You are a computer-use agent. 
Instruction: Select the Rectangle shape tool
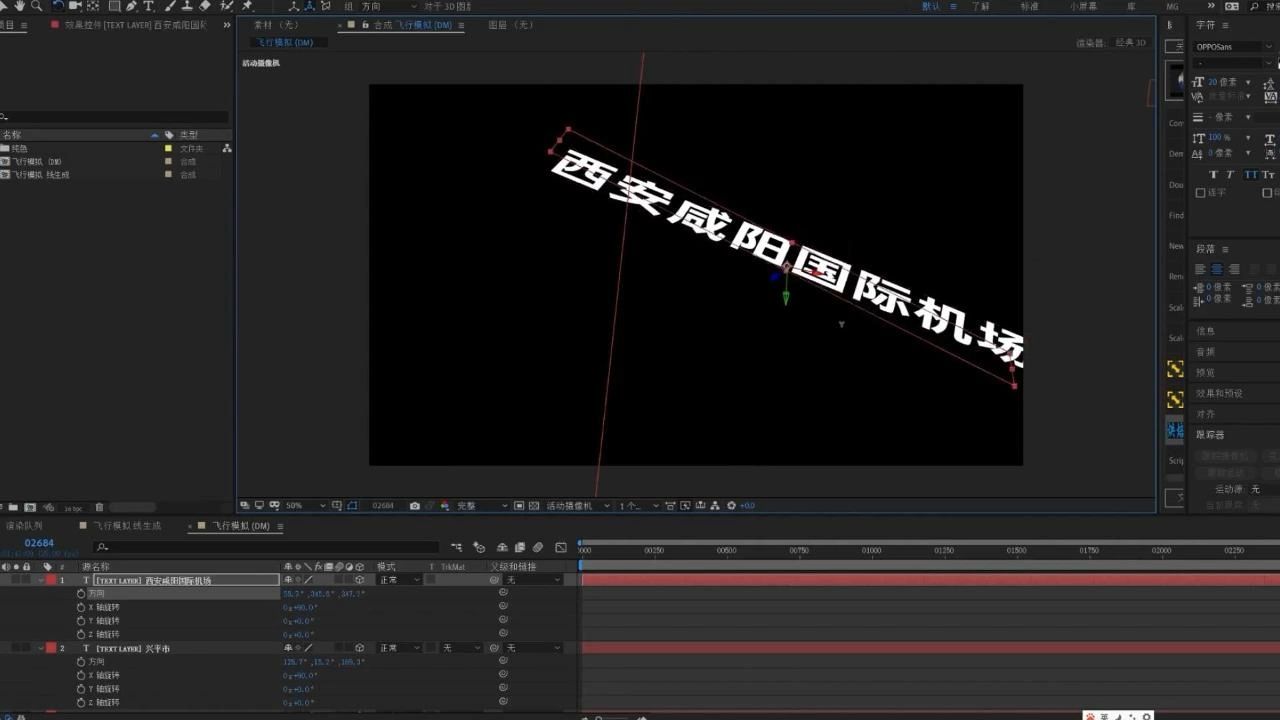114,6
